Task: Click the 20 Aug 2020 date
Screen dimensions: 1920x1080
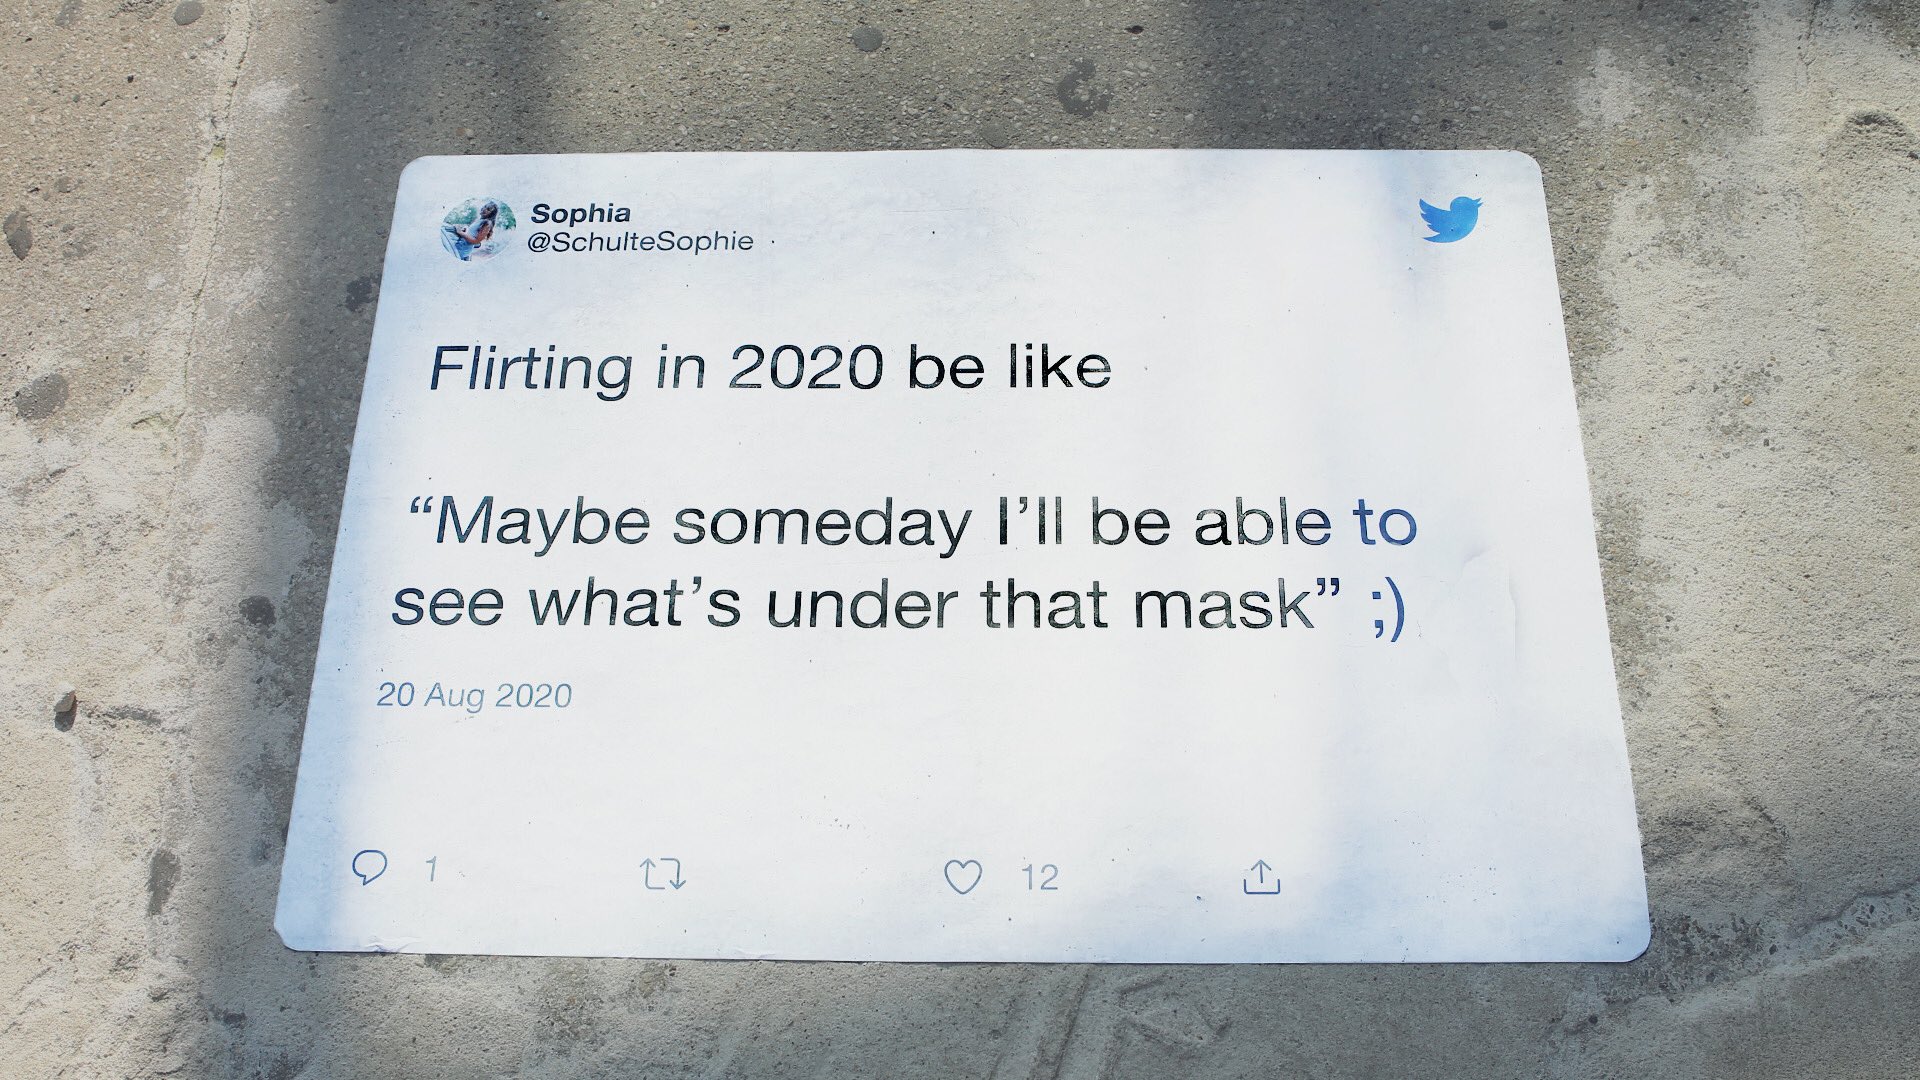Action: [474, 695]
